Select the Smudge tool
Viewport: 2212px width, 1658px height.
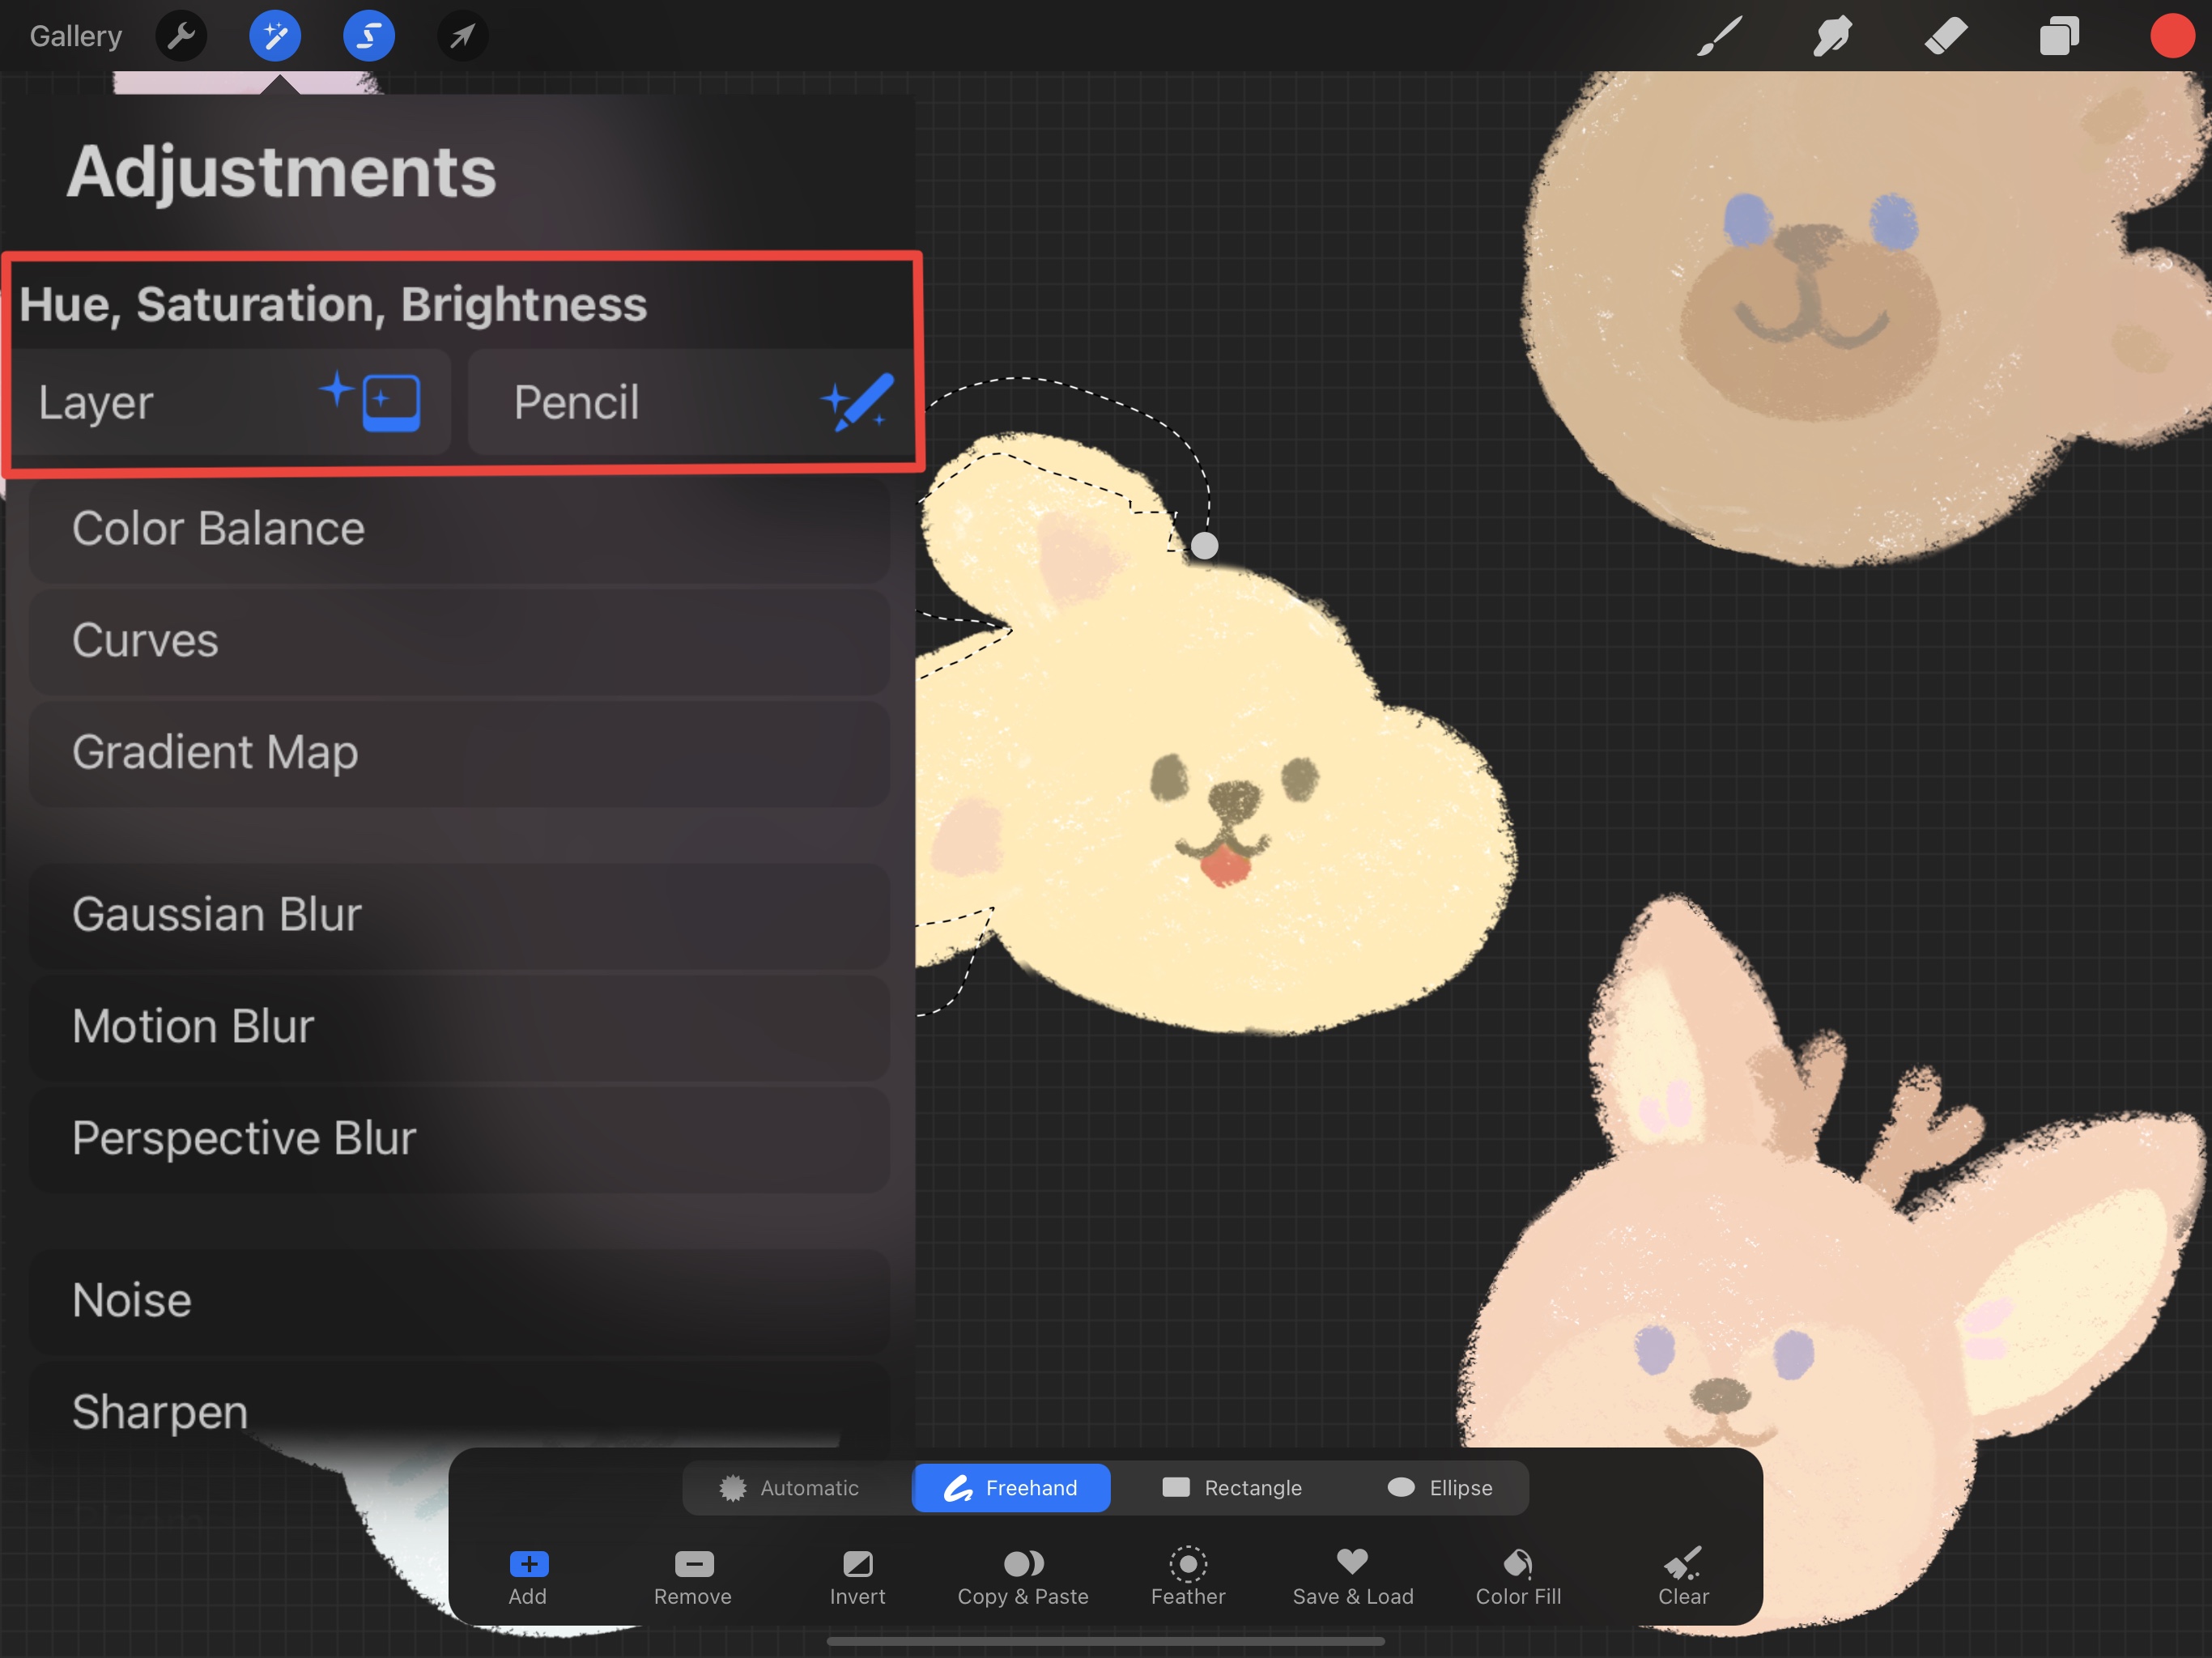[x=1832, y=36]
